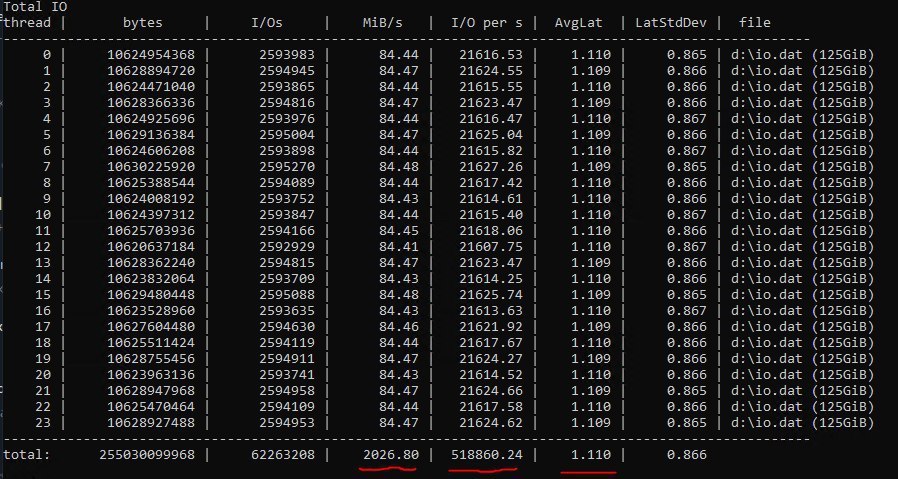Click total I/Os value 62263208
Viewport: 898px width, 479px height.
pos(283,455)
